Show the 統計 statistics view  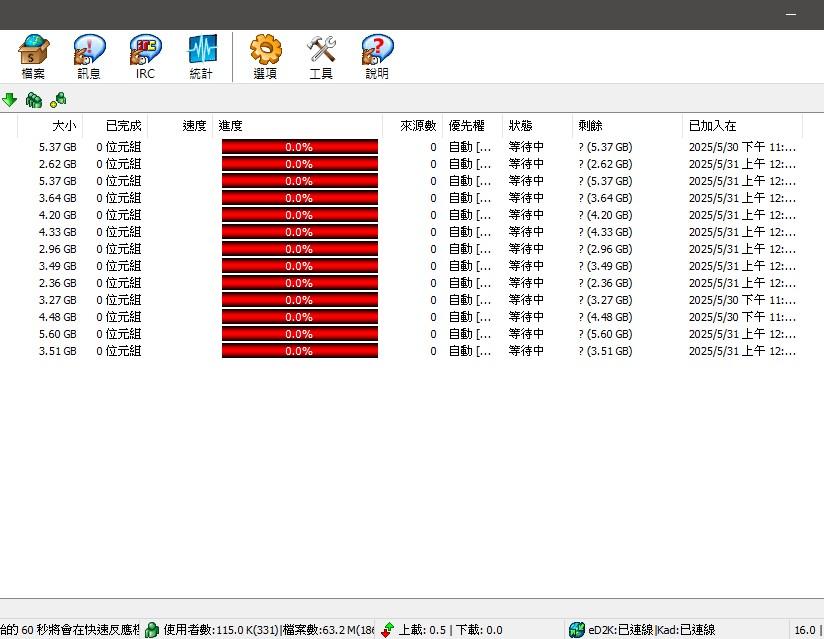pyautogui.click(x=201, y=57)
